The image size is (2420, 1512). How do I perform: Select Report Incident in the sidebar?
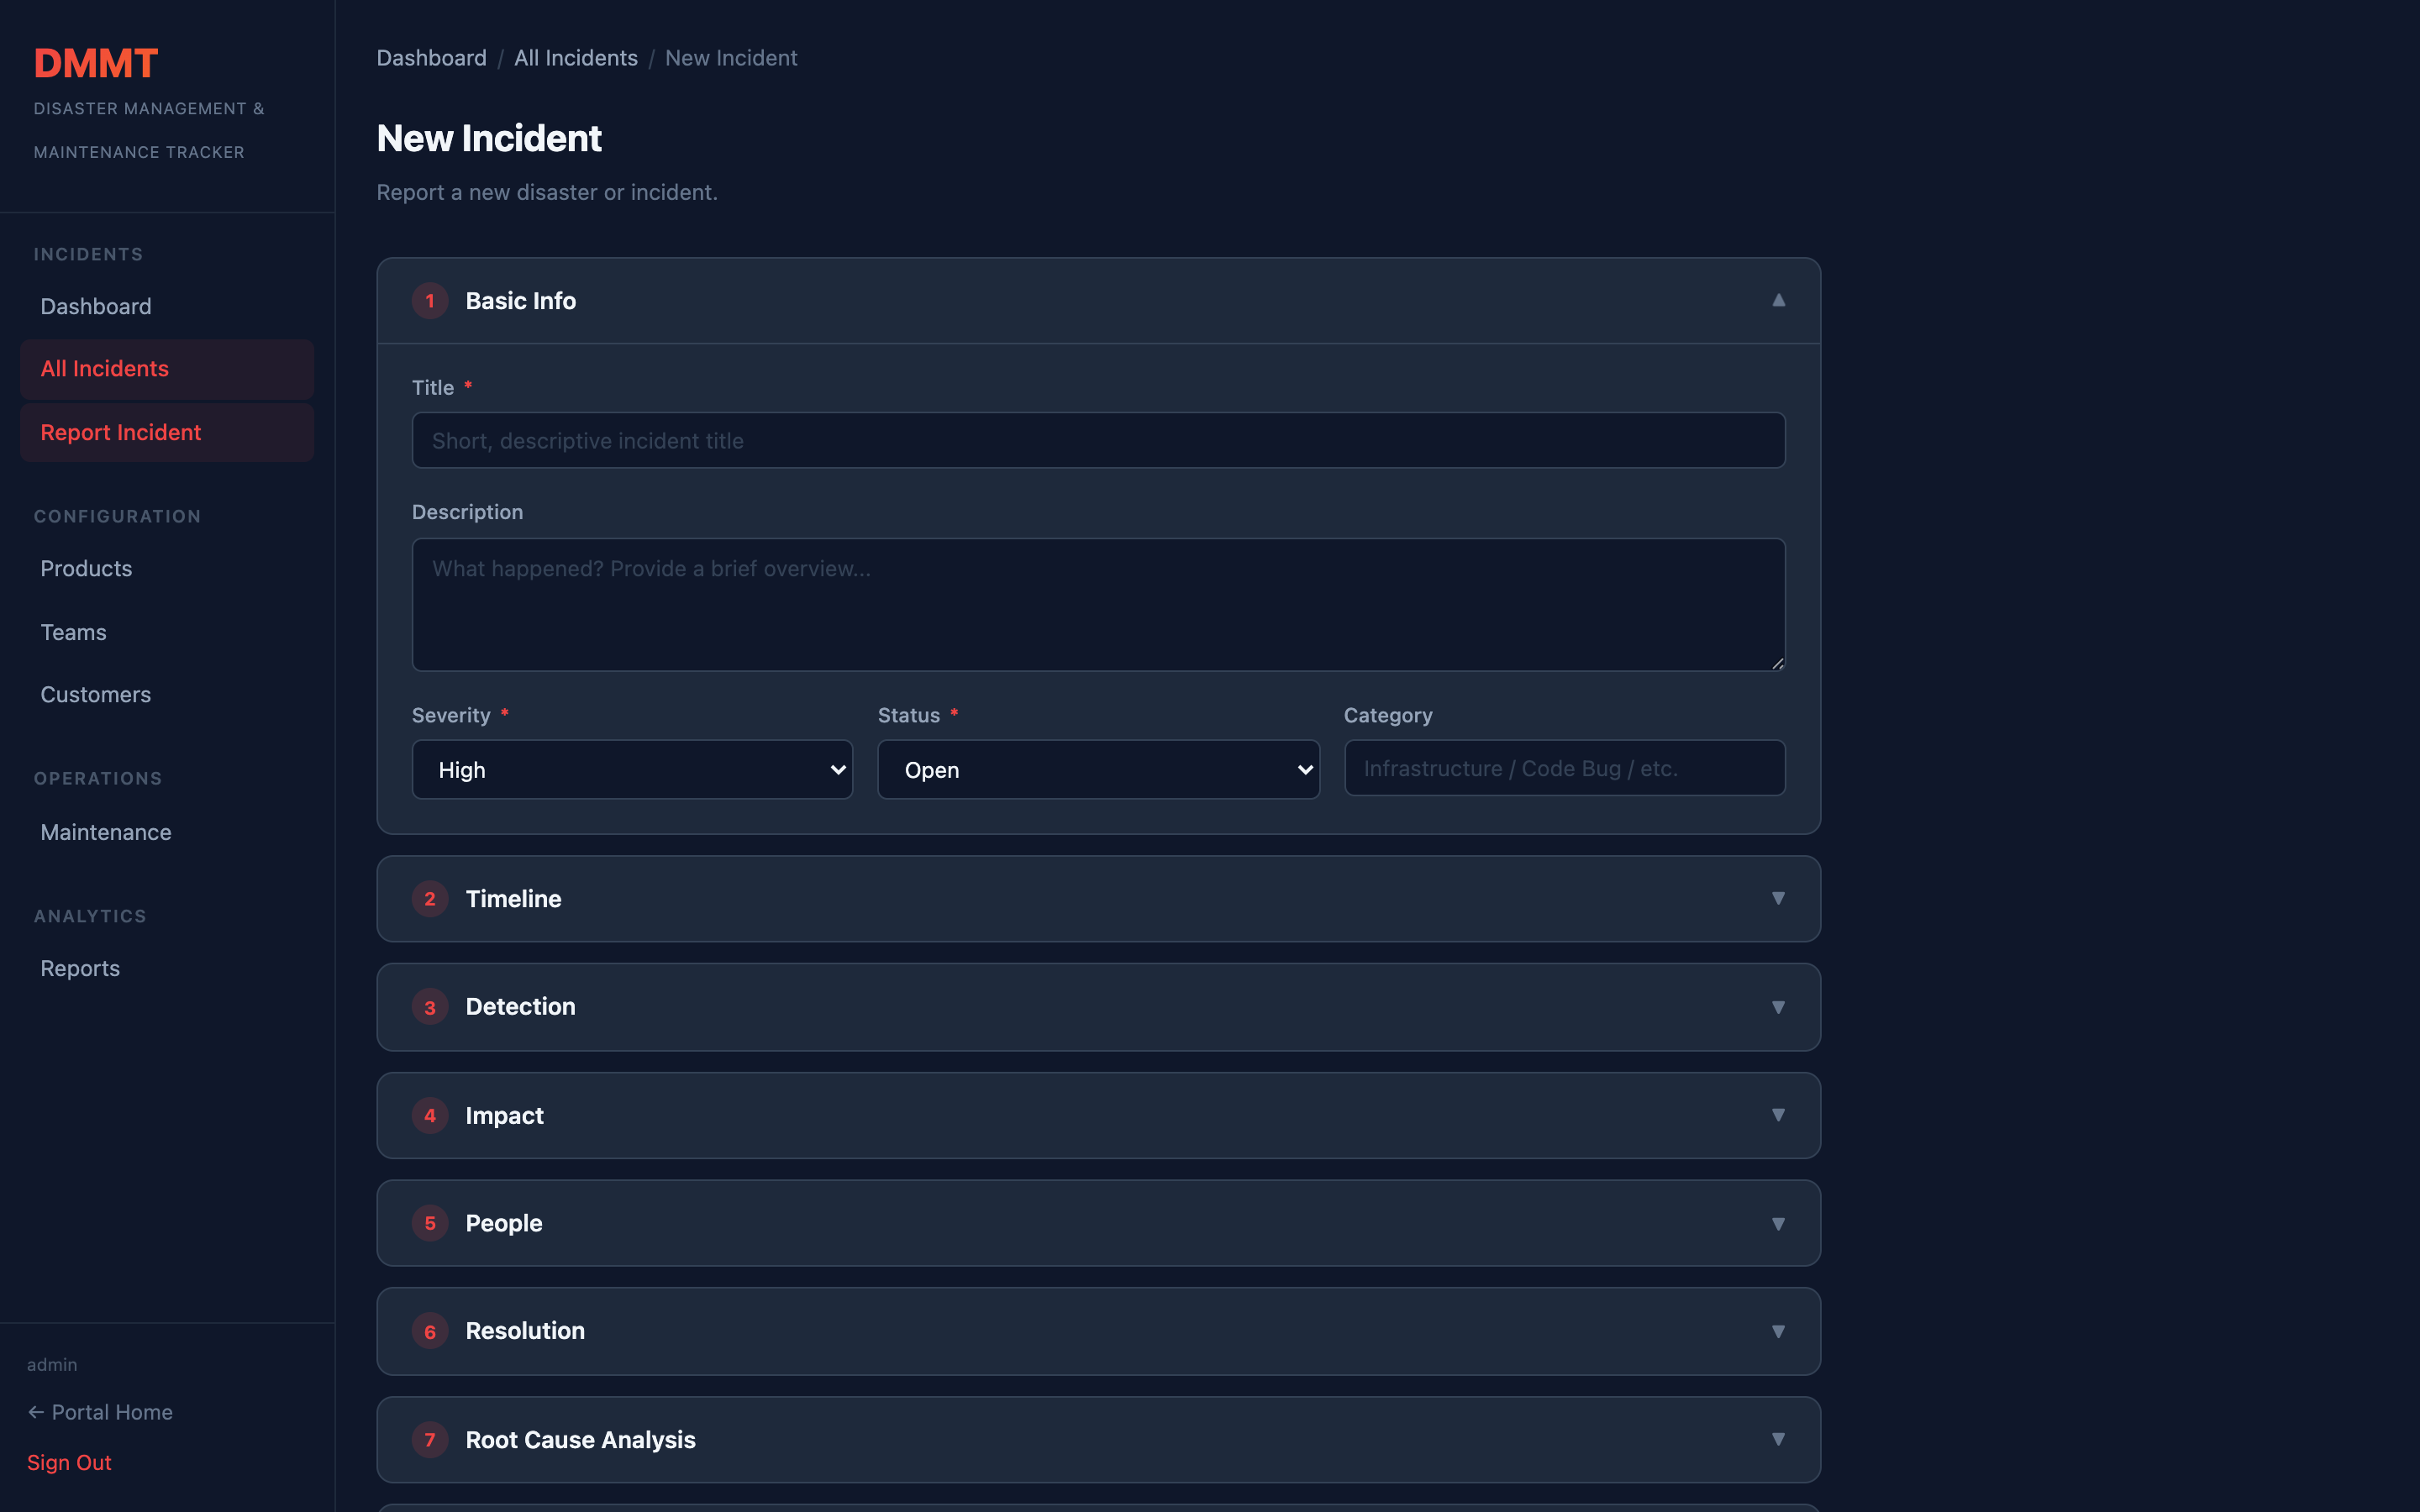120,432
